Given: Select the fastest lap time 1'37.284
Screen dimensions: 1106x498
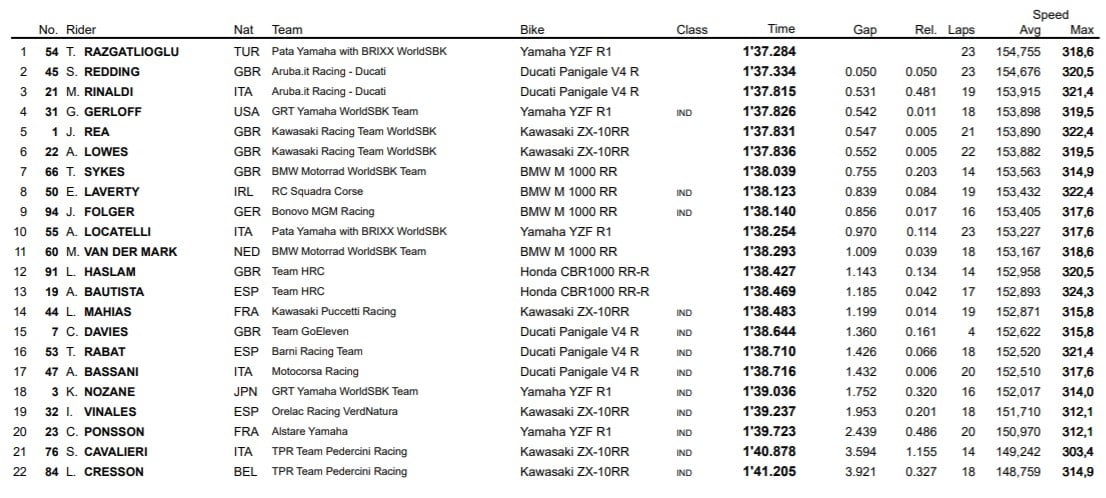Looking at the screenshot, I should tap(769, 52).
